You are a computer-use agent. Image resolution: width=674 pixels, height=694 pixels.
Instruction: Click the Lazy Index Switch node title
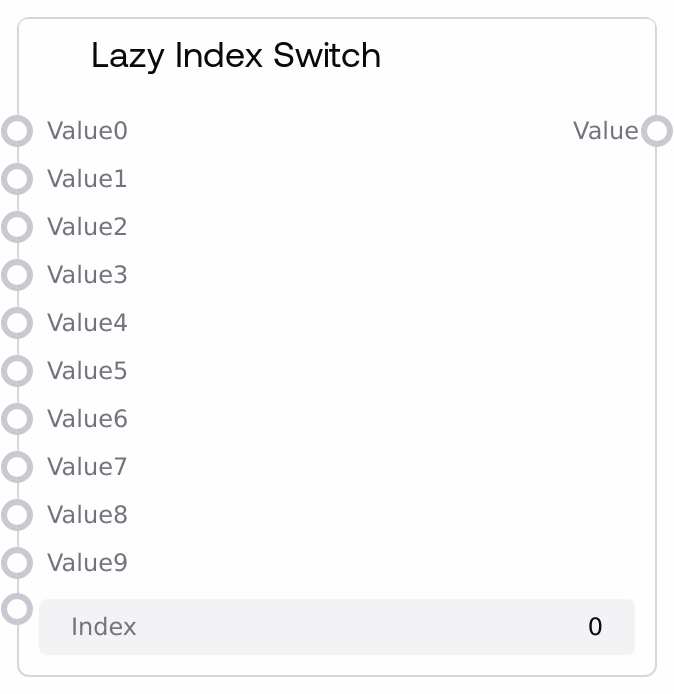236,55
